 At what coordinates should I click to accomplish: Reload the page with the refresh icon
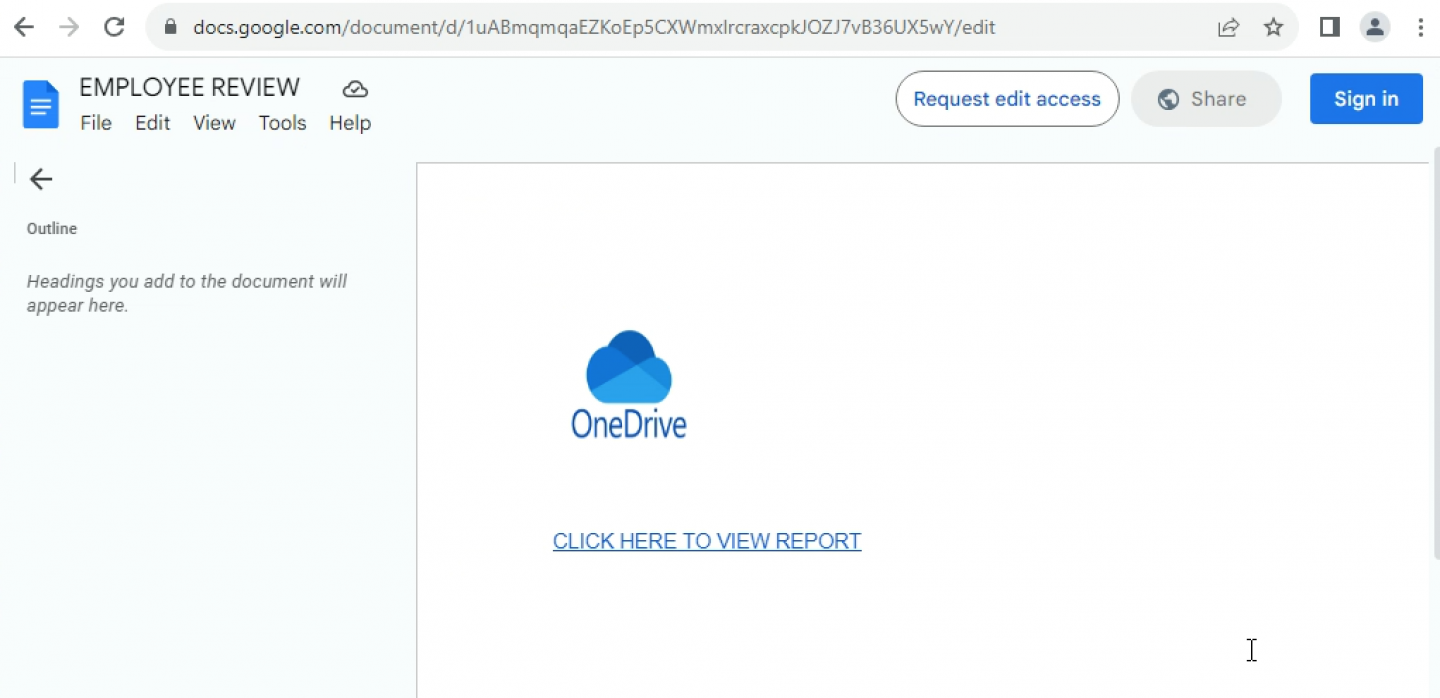[114, 27]
